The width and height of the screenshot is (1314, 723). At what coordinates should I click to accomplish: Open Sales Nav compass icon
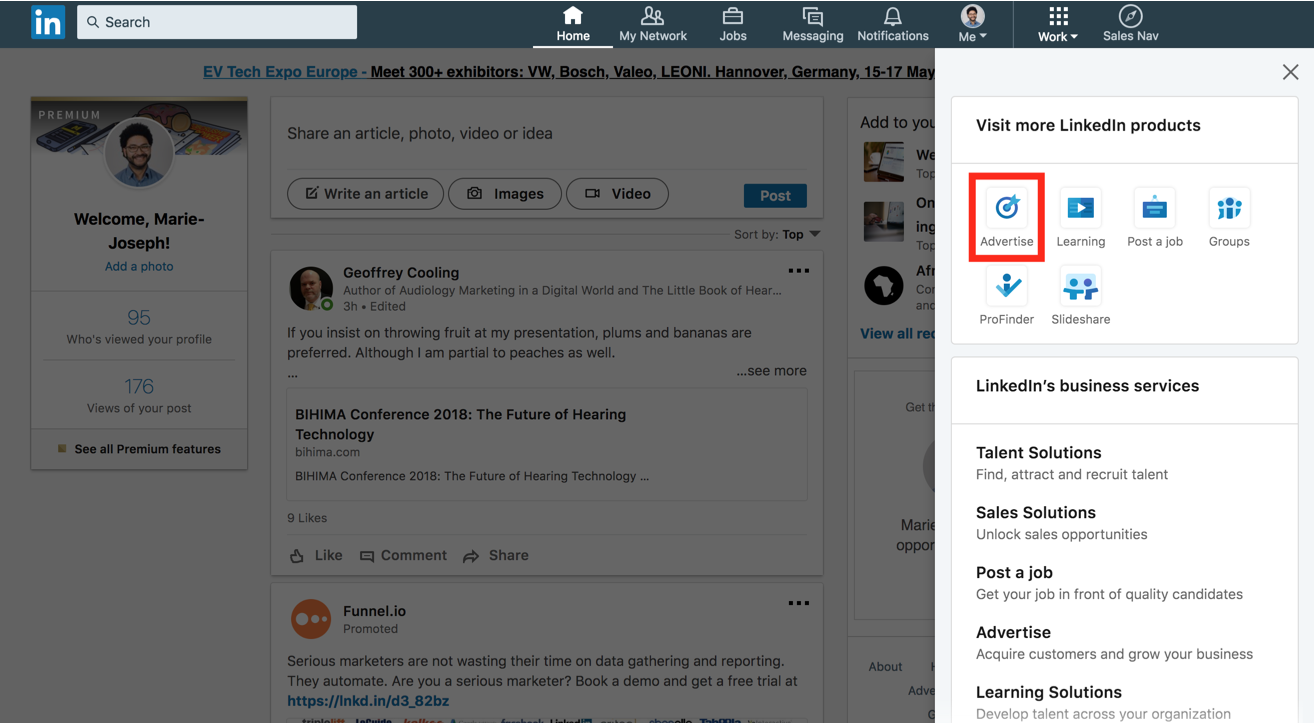[x=1131, y=25]
